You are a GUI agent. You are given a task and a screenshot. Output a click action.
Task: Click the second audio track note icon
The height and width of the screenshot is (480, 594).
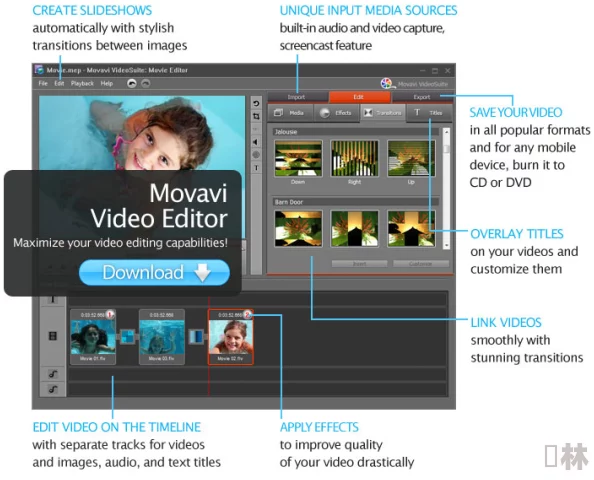point(53,389)
